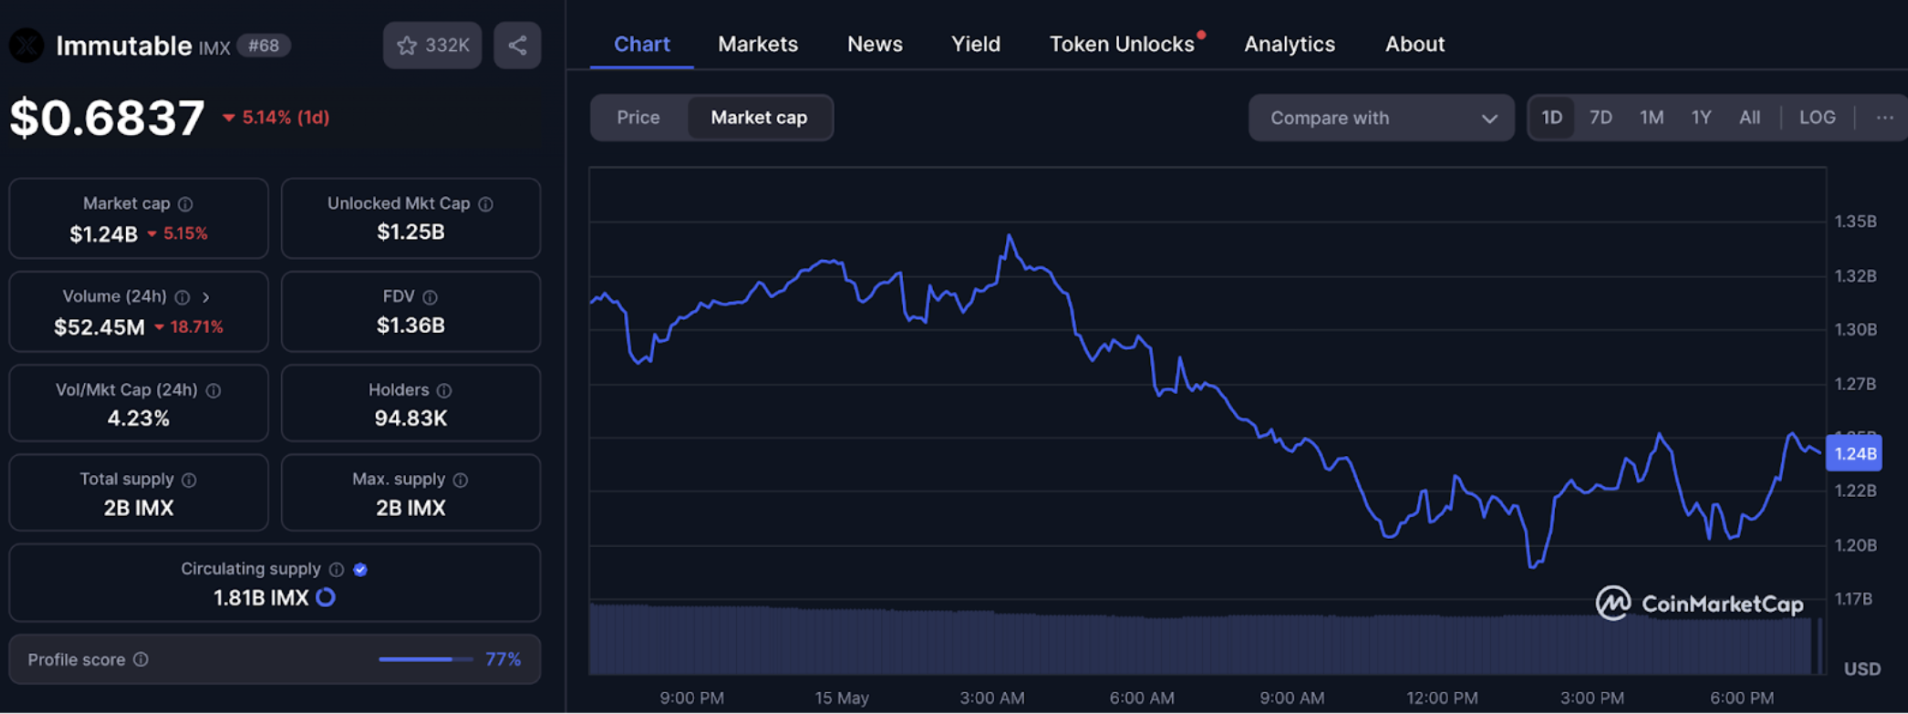This screenshot has height=714, width=1908.
Task: Open Circulating supply info icon
Action: (336, 569)
